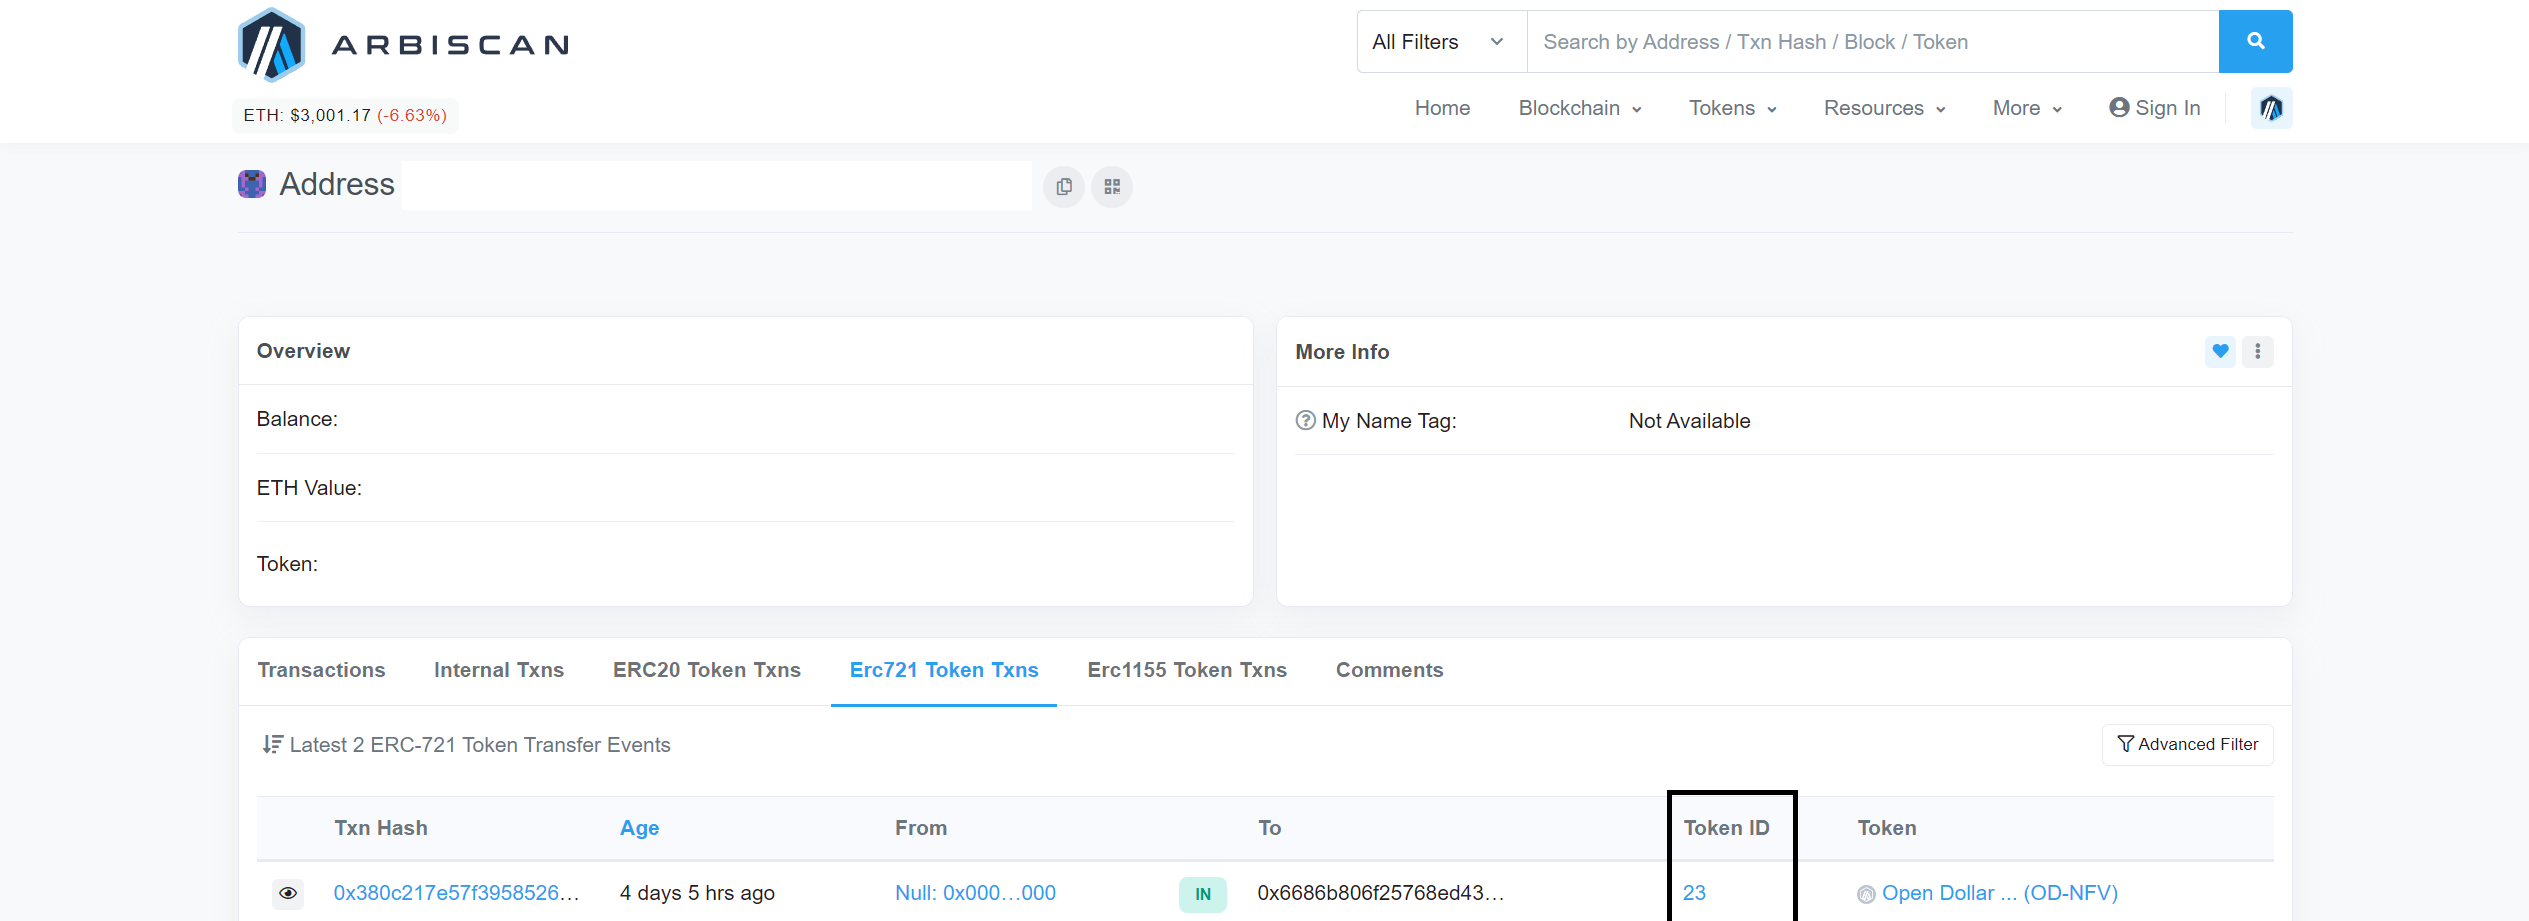Click Sign In

(2155, 108)
